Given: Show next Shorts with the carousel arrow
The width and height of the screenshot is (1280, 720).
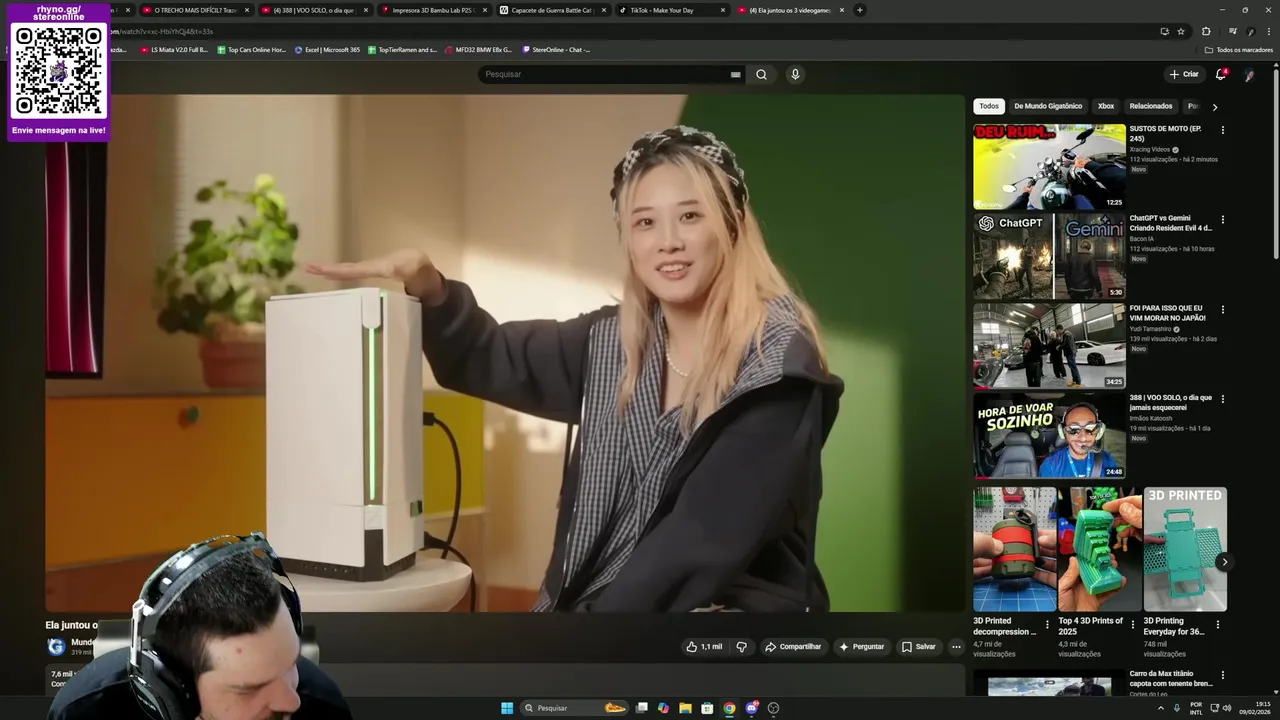Looking at the screenshot, I should click(x=1224, y=562).
